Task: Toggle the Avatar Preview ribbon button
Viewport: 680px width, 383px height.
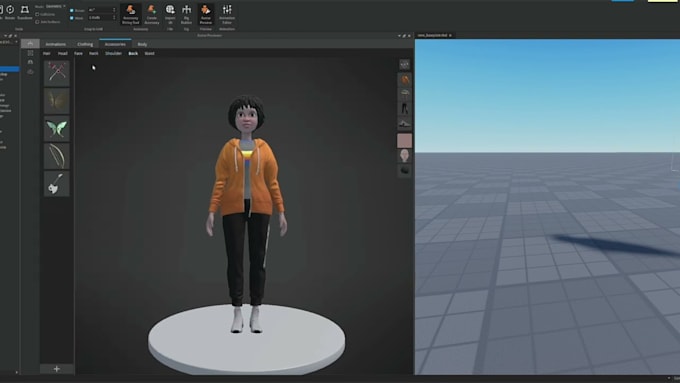Action: [x=206, y=14]
